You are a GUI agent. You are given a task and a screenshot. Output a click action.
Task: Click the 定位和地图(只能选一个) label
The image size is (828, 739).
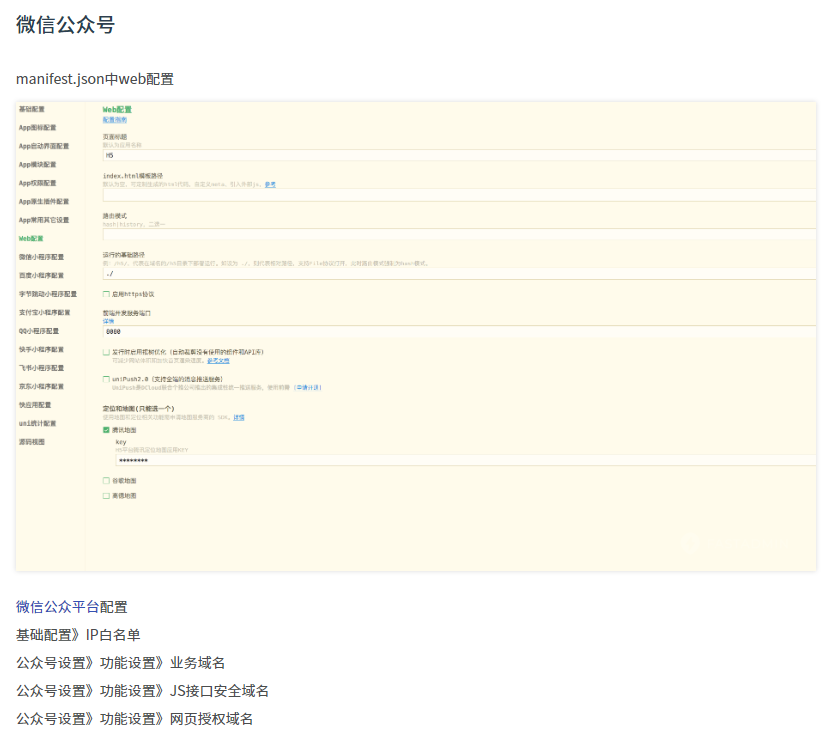[138, 409]
